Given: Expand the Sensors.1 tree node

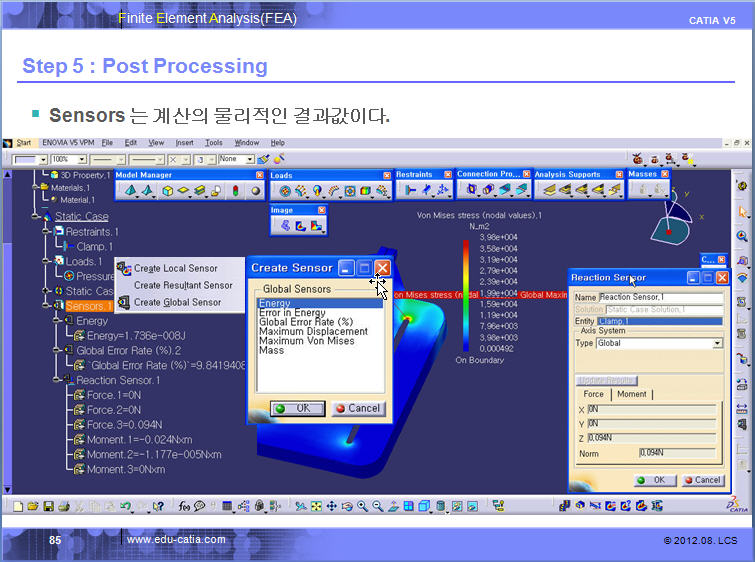Looking at the screenshot, I should (46, 305).
